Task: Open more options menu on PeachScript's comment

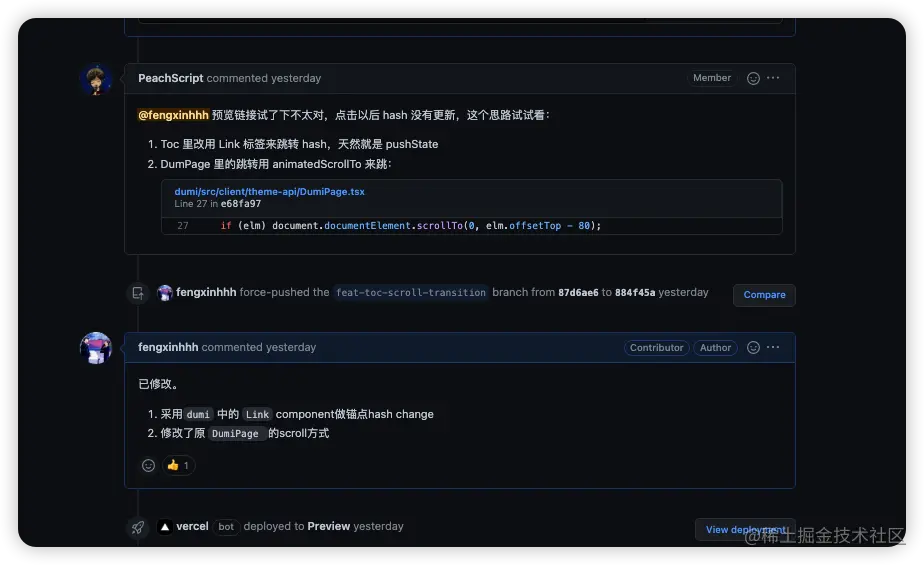Action: (x=773, y=78)
